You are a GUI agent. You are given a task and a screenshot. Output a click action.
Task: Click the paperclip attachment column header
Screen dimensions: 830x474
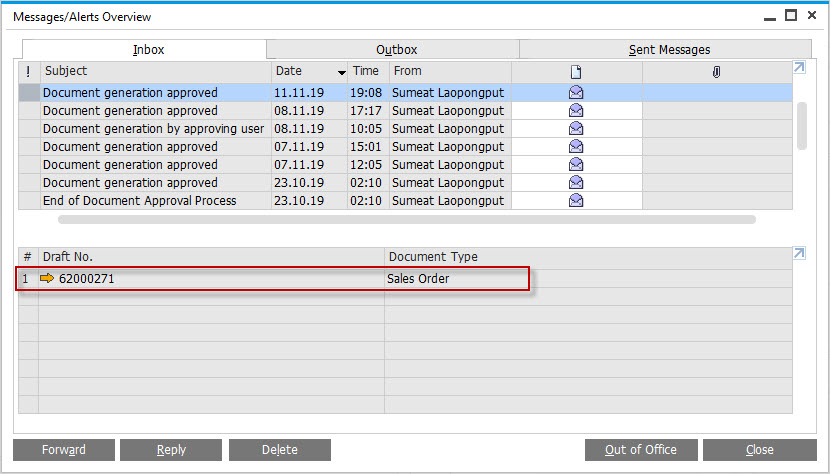point(717,71)
